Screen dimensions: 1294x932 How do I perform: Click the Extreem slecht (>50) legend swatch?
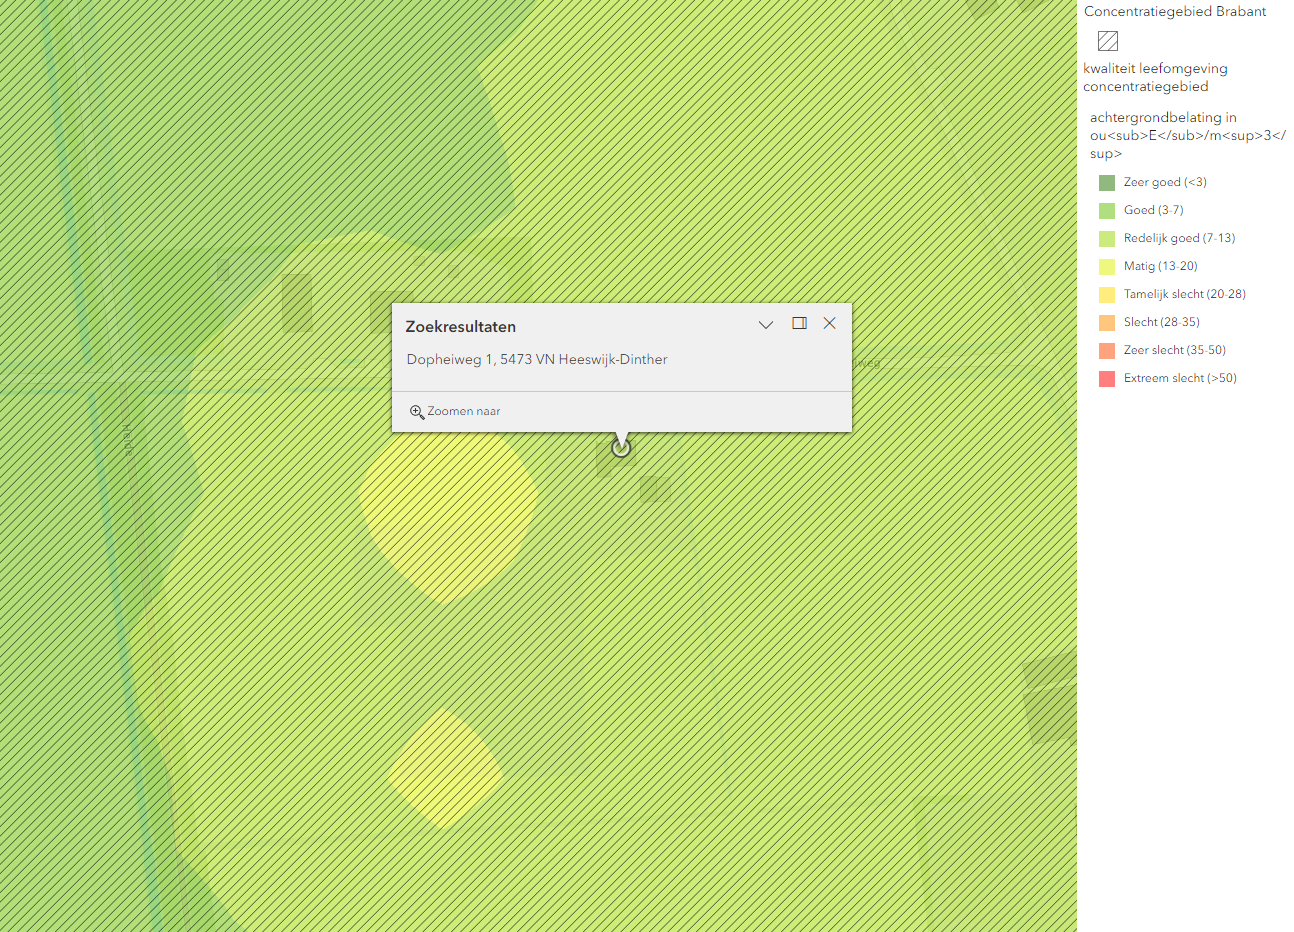tap(1107, 379)
